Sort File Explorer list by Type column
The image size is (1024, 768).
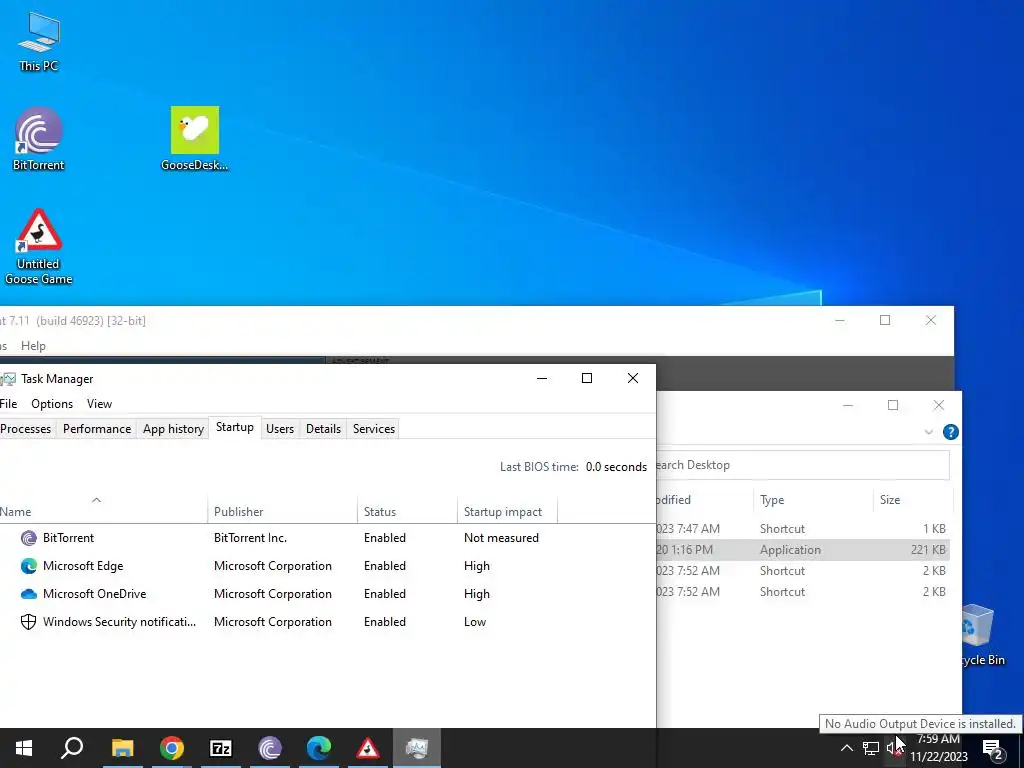(x=812, y=500)
